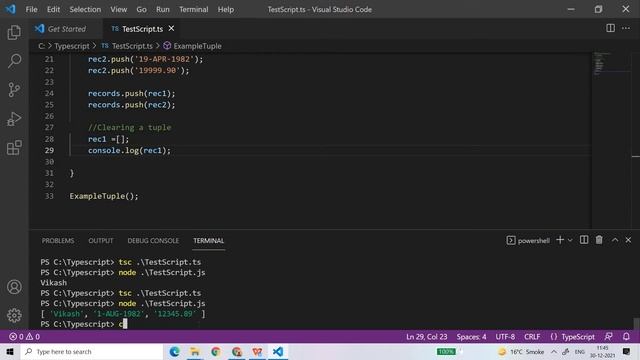This screenshot has width=640, height=360.
Task: Change encoding via UTF-8 status item
Action: 505,337
